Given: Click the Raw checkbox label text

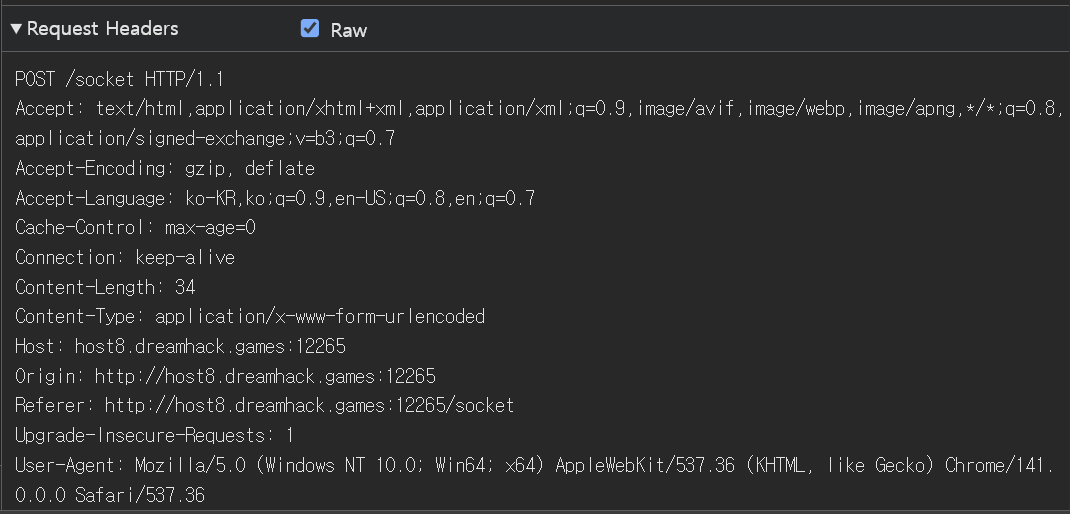Looking at the screenshot, I should [x=349, y=30].
